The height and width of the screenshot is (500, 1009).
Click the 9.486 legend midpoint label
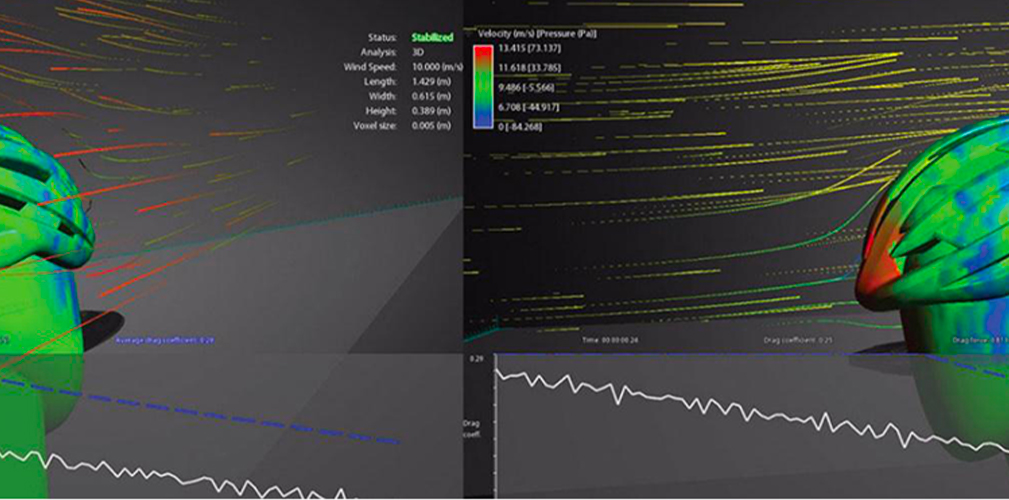533,86
